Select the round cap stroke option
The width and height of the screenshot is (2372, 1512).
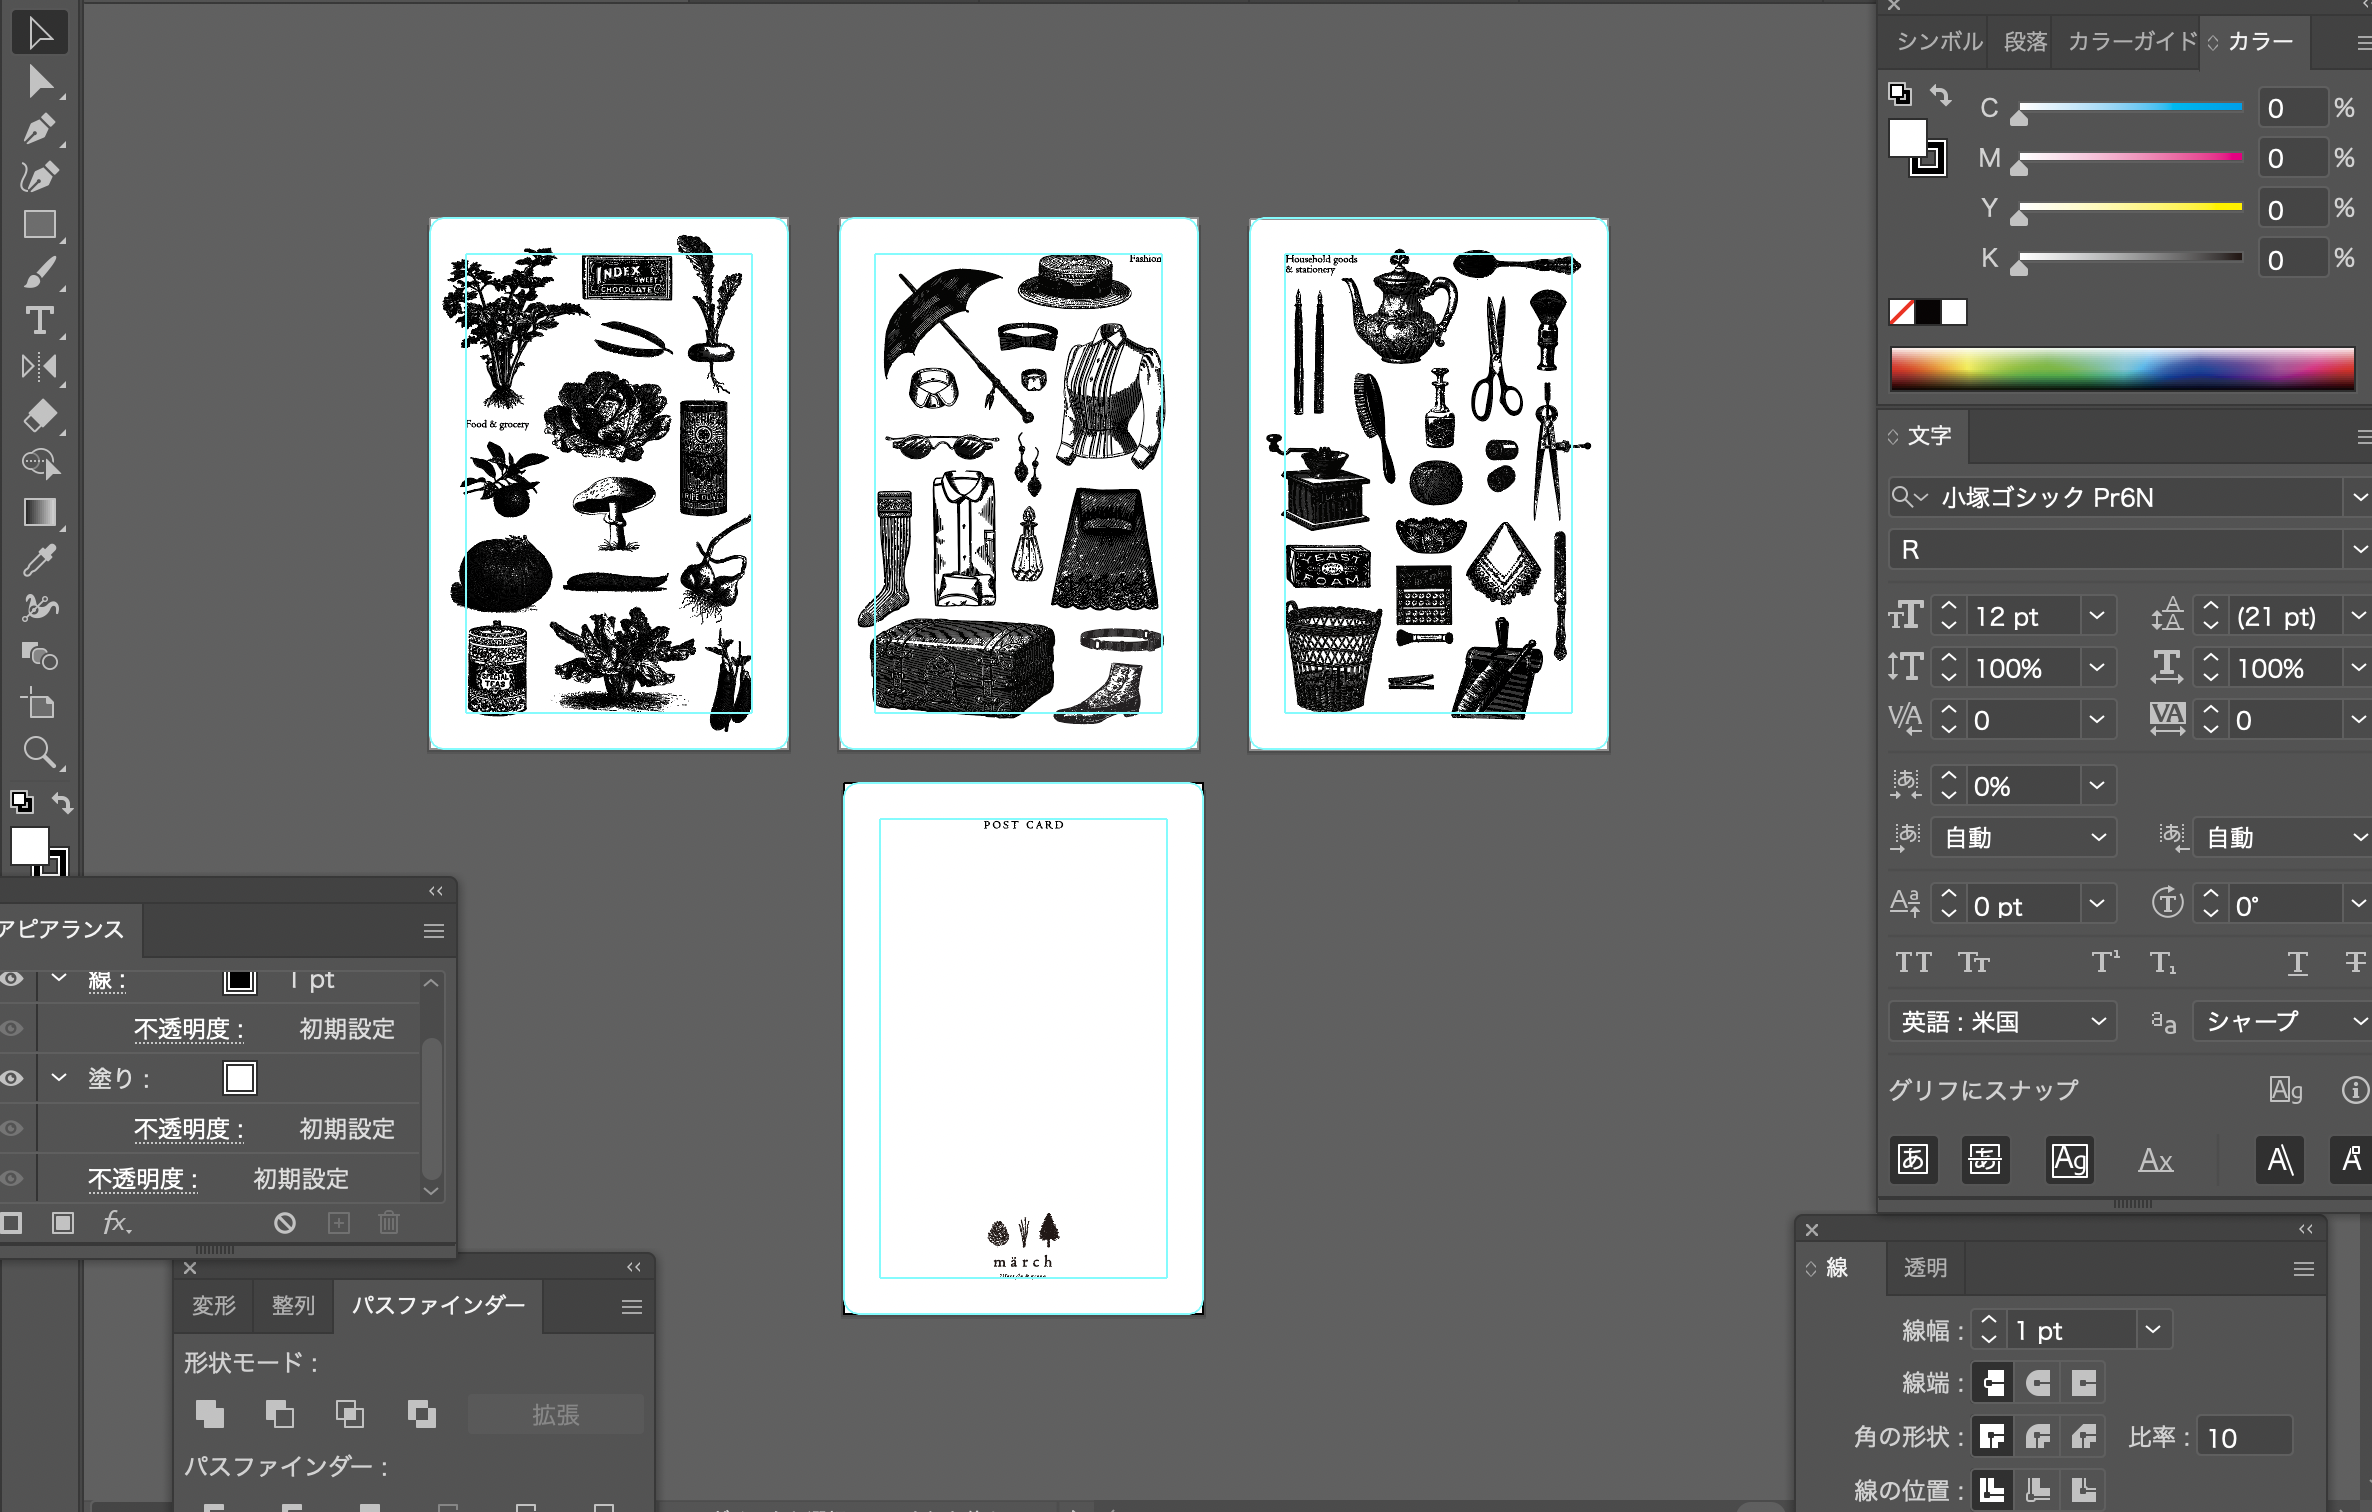(x=2038, y=1383)
